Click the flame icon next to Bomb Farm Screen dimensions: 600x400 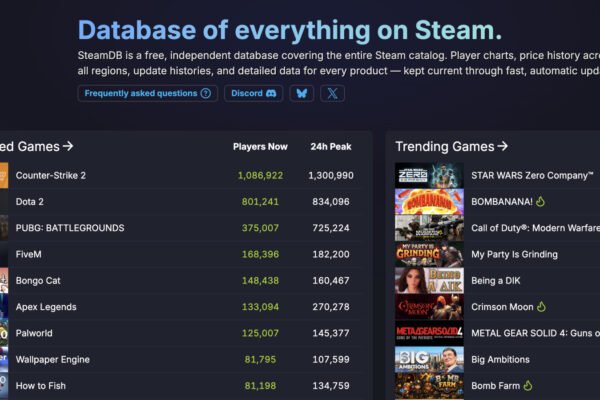click(528, 385)
